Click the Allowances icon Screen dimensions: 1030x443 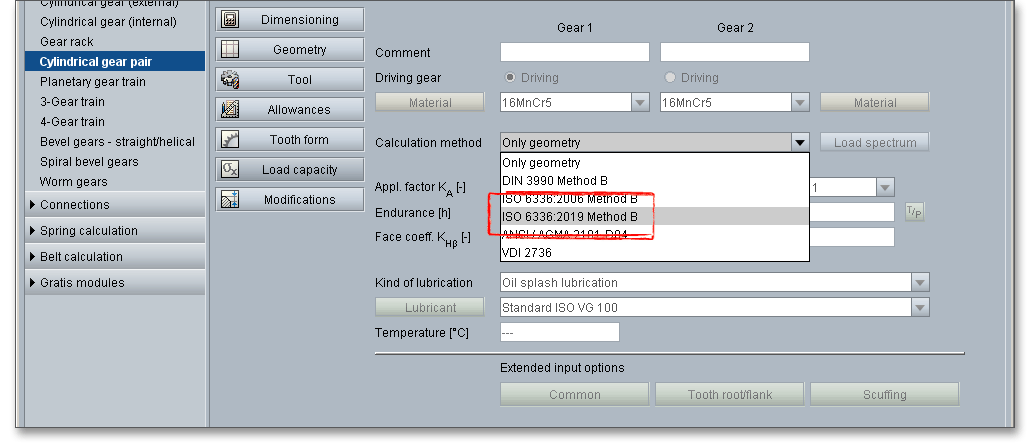(x=230, y=110)
